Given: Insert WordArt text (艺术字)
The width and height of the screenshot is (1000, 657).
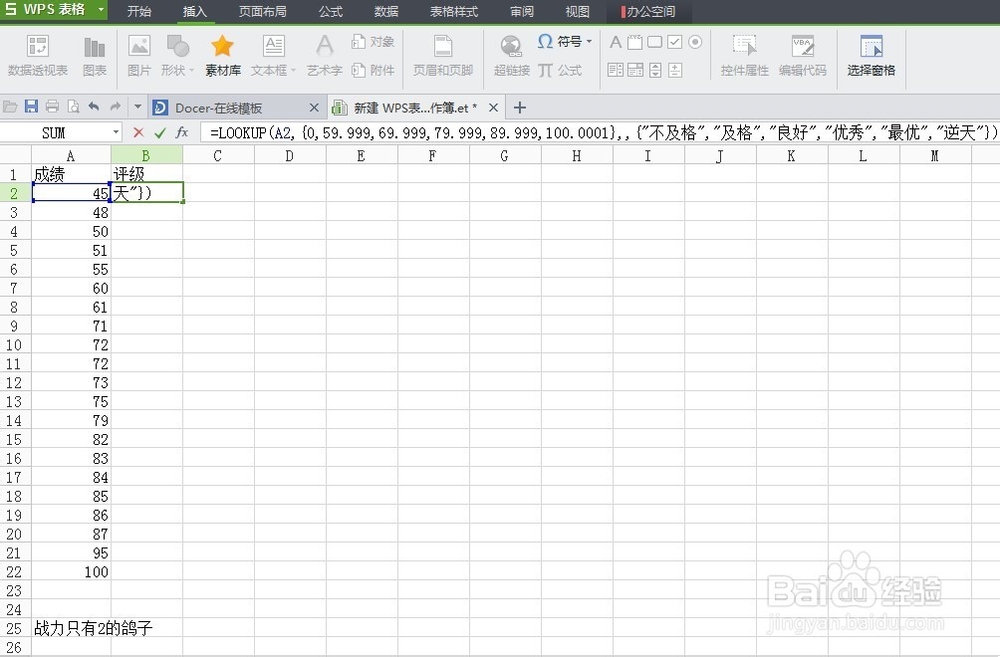Looking at the screenshot, I should click(x=324, y=55).
